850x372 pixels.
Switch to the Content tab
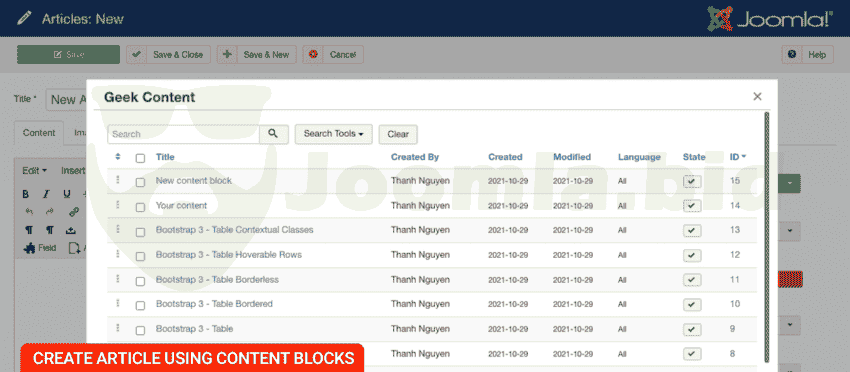[39, 133]
